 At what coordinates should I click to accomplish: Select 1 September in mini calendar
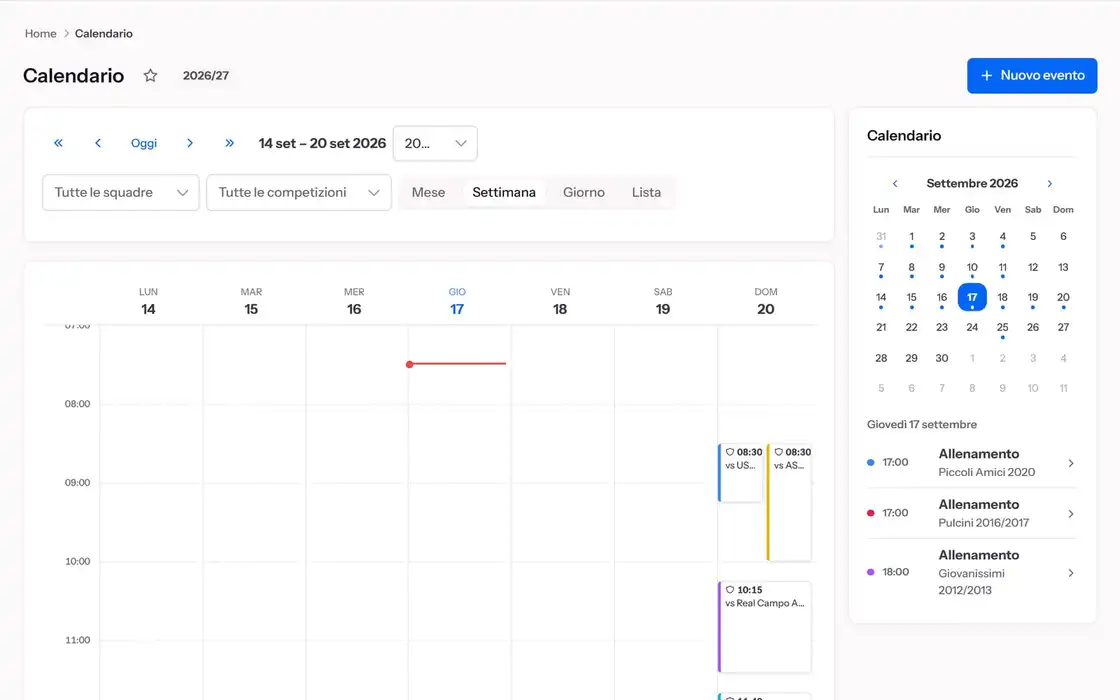click(x=911, y=236)
